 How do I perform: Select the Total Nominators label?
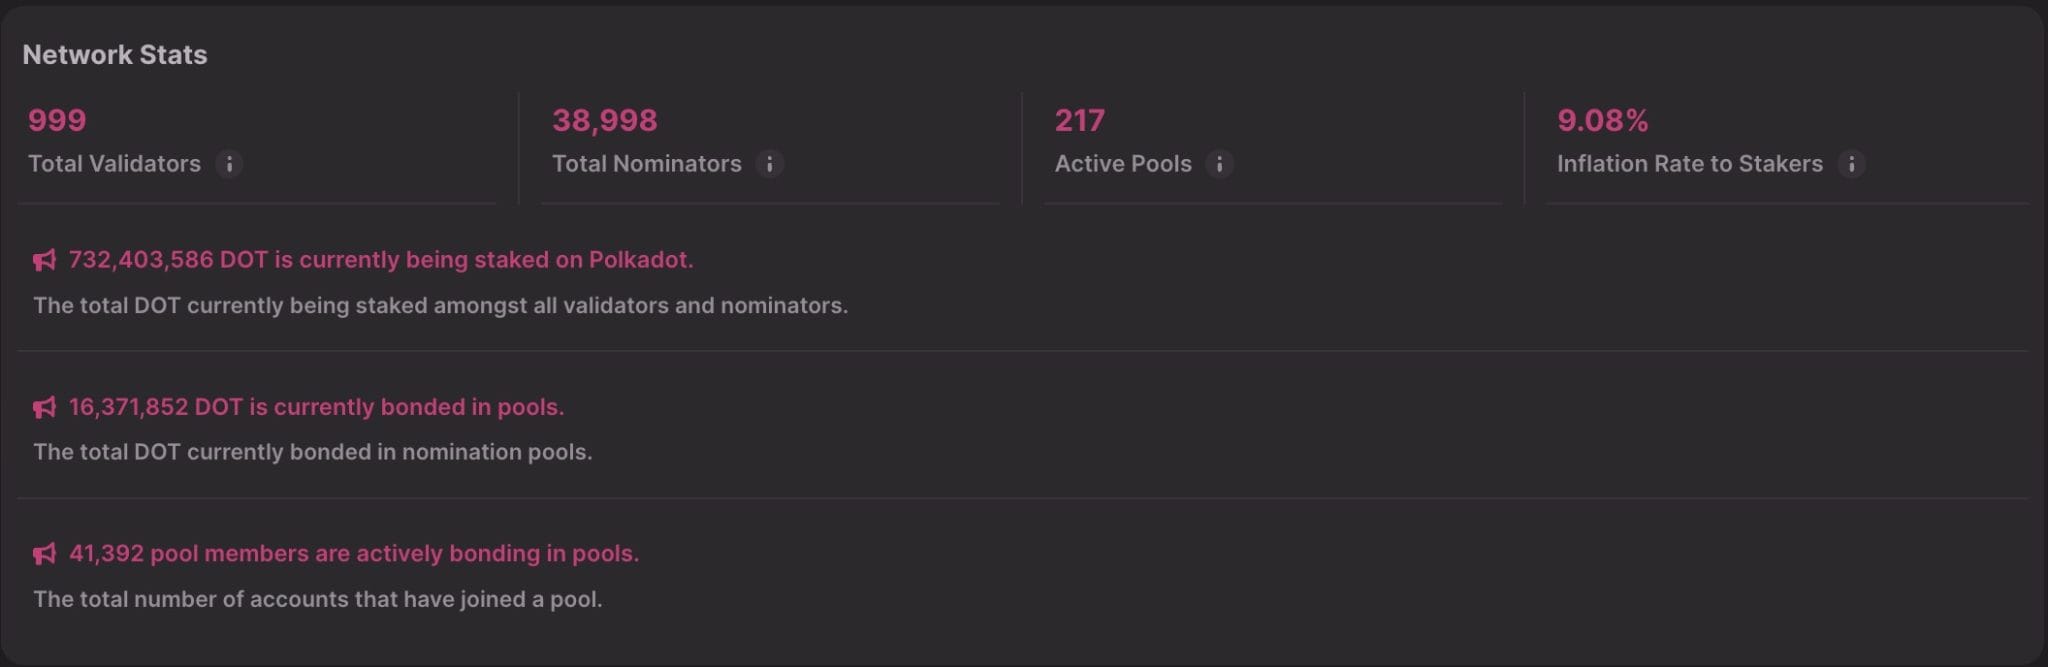pyautogui.click(x=647, y=164)
